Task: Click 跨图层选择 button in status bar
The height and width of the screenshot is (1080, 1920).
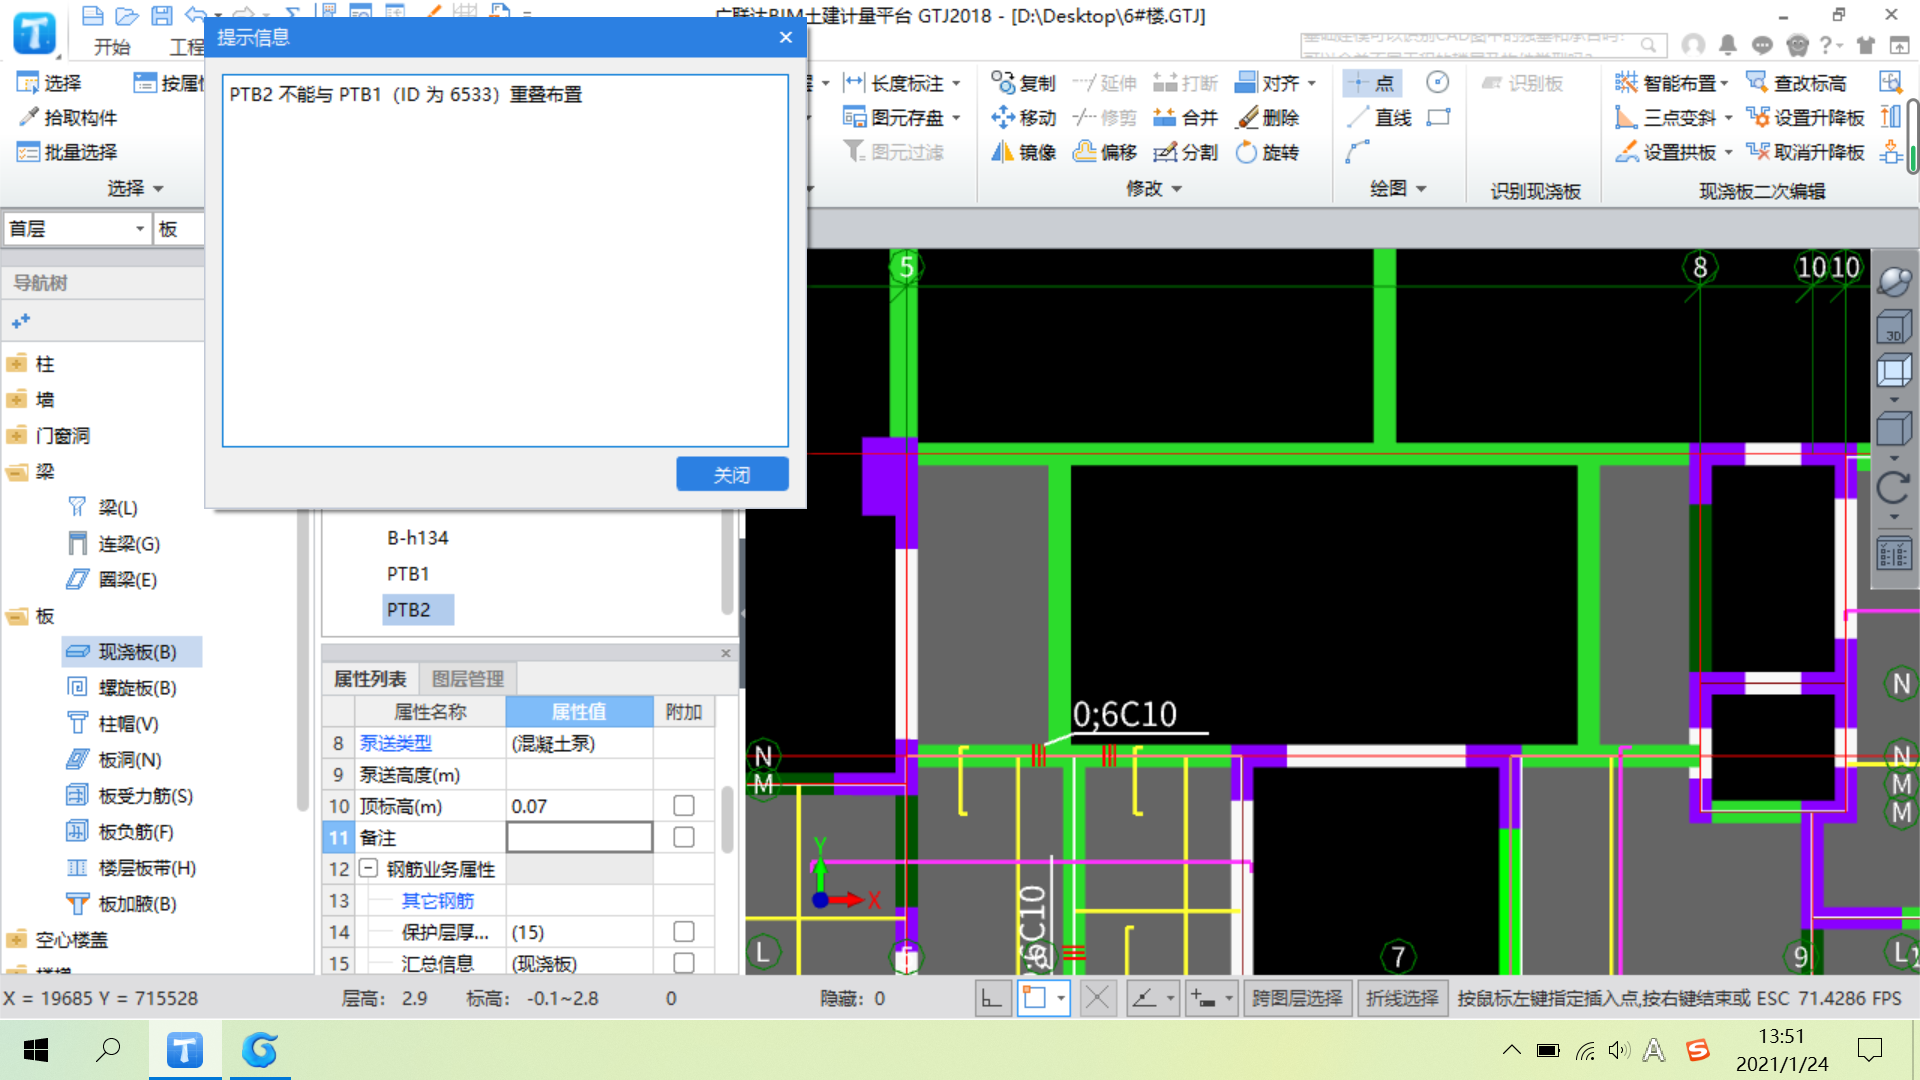Action: (x=1297, y=998)
